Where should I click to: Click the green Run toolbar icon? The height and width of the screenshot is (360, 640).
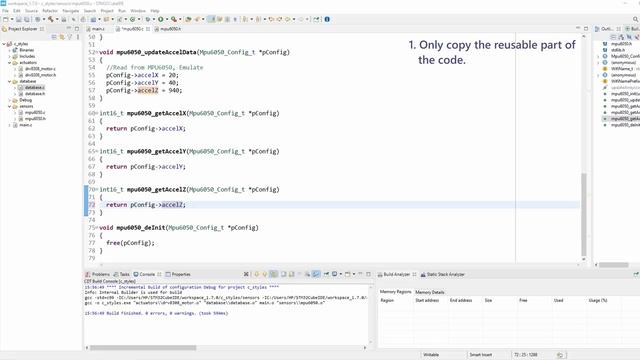click(161, 19)
